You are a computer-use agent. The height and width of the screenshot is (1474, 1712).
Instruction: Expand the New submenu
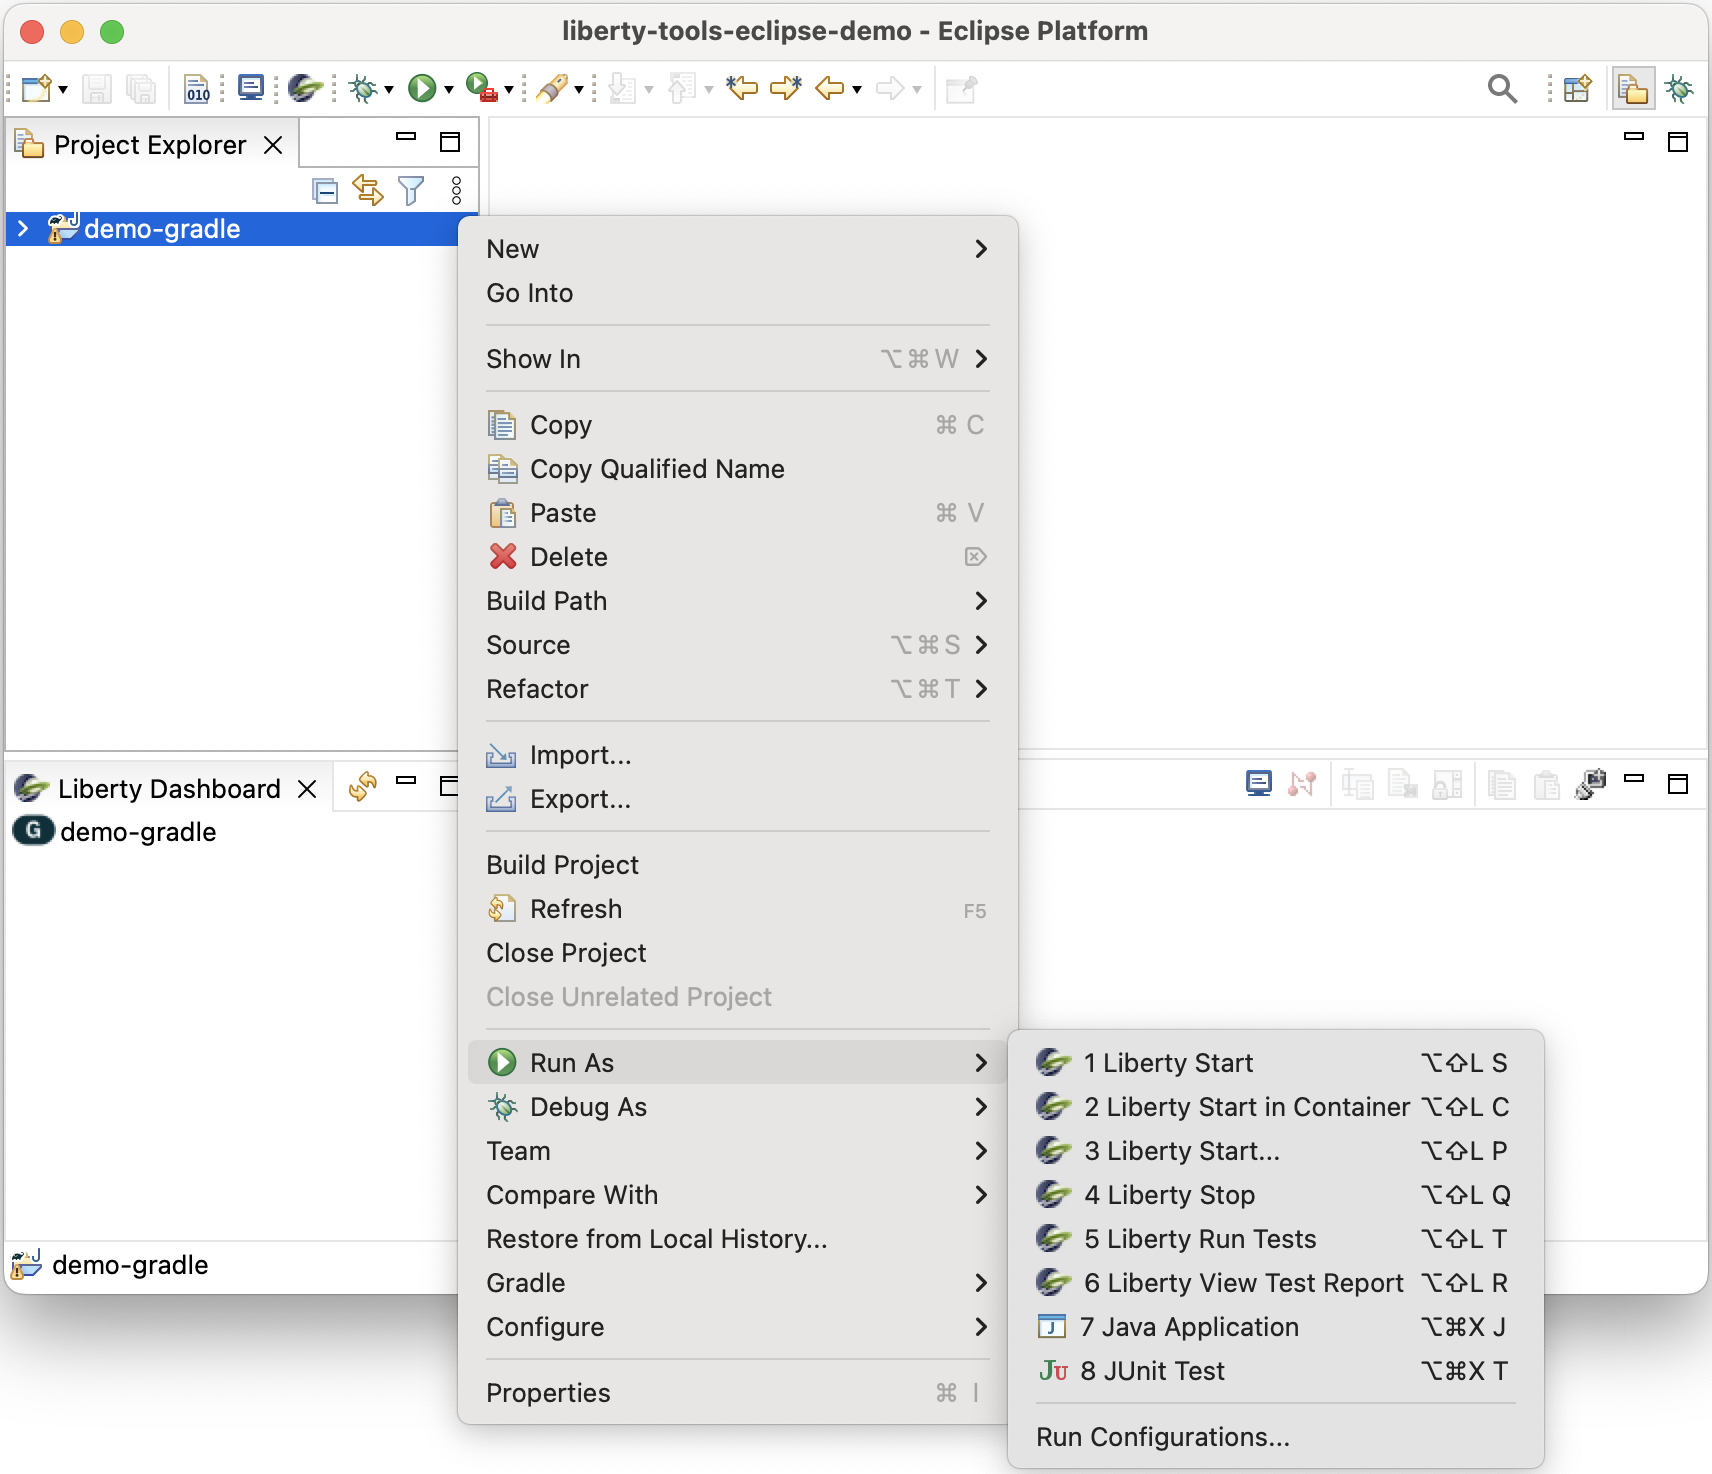(737, 249)
